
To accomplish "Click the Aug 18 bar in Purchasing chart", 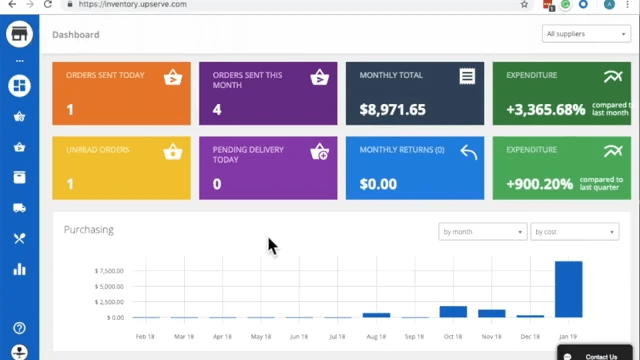I will coord(376,315).
